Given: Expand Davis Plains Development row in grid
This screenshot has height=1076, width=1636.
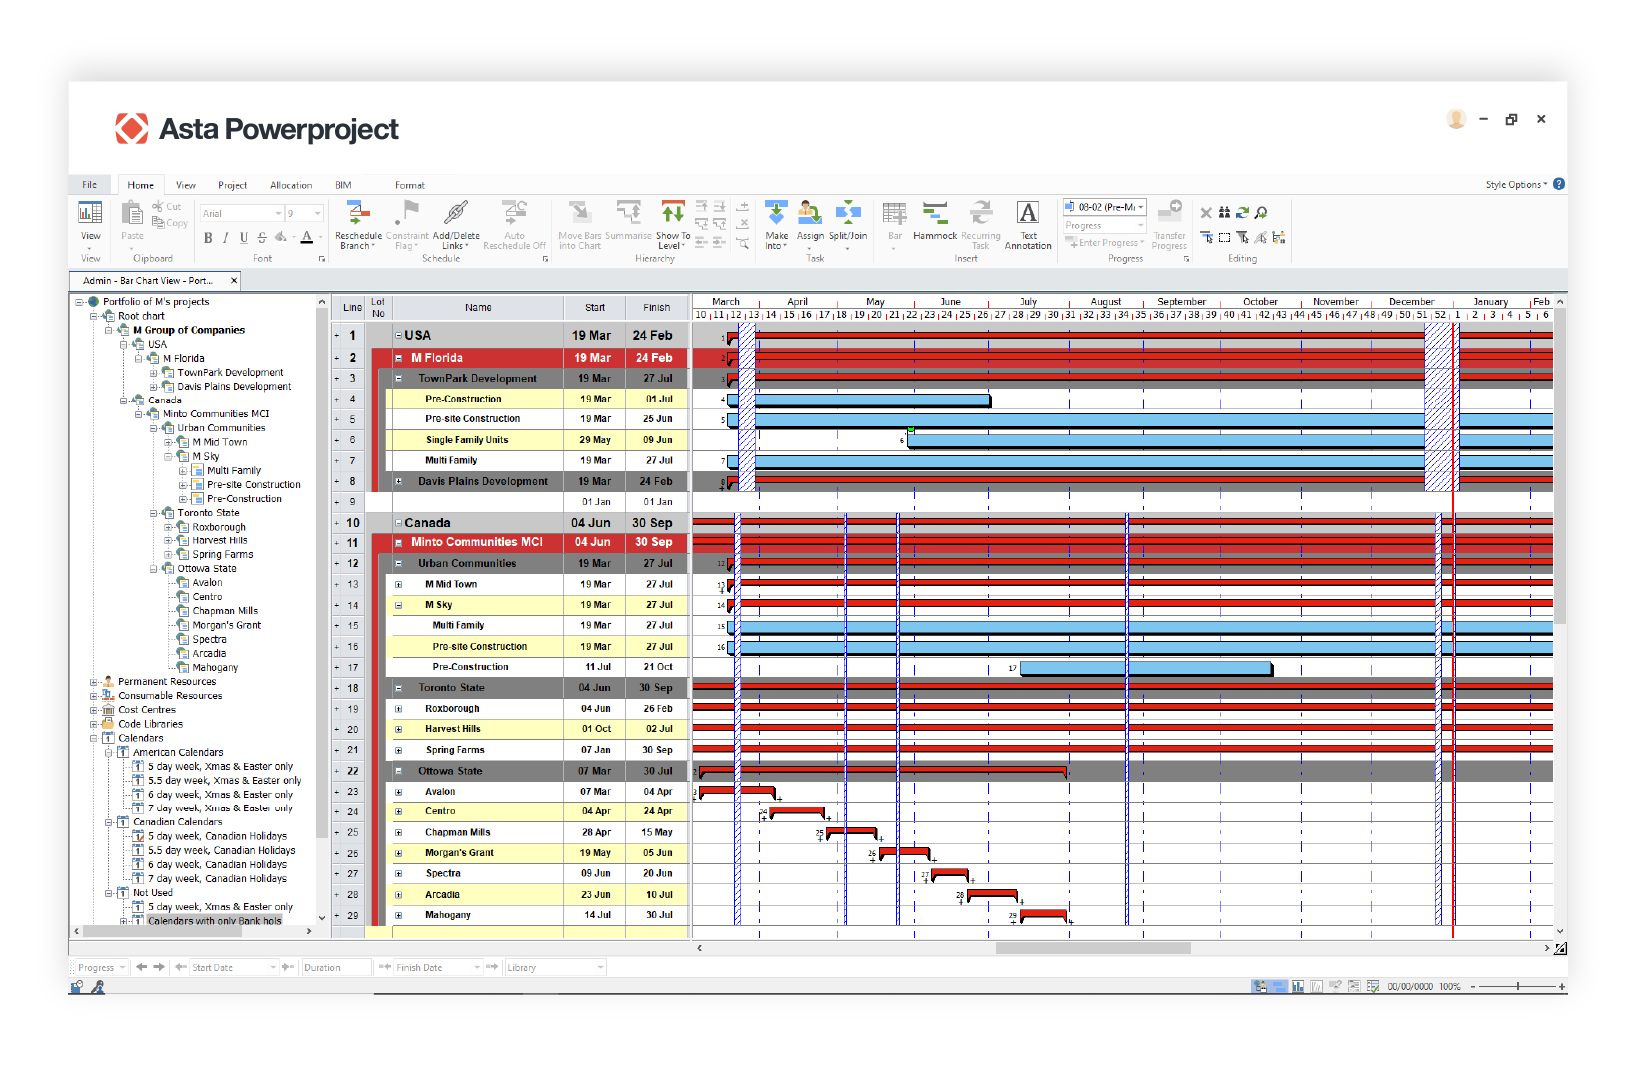Looking at the screenshot, I should tap(398, 482).
